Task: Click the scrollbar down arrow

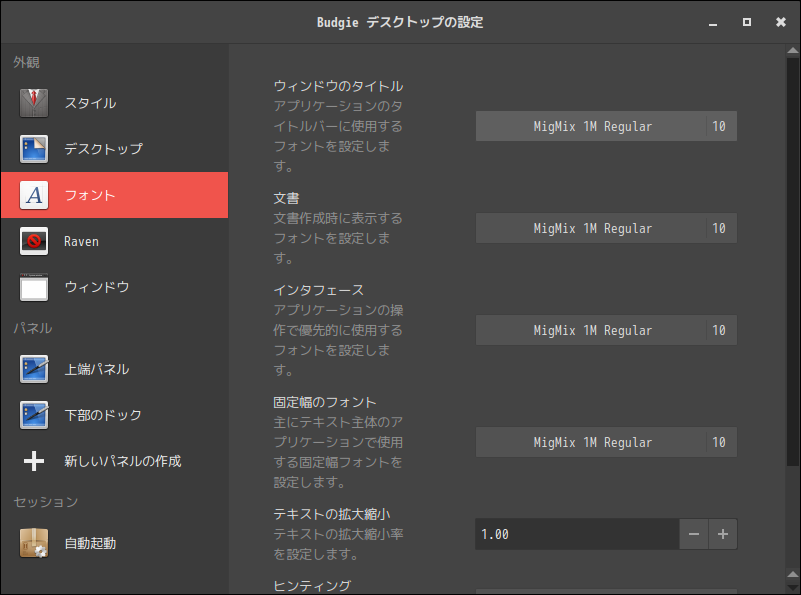Action: tap(793, 574)
